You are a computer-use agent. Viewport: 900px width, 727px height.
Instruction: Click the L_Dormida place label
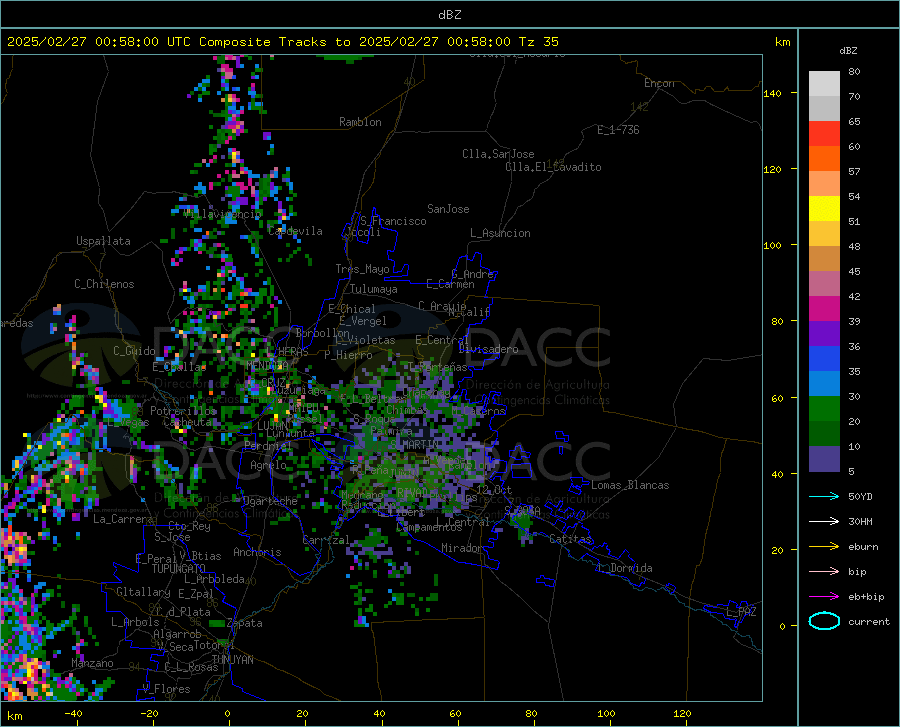(x=624, y=568)
